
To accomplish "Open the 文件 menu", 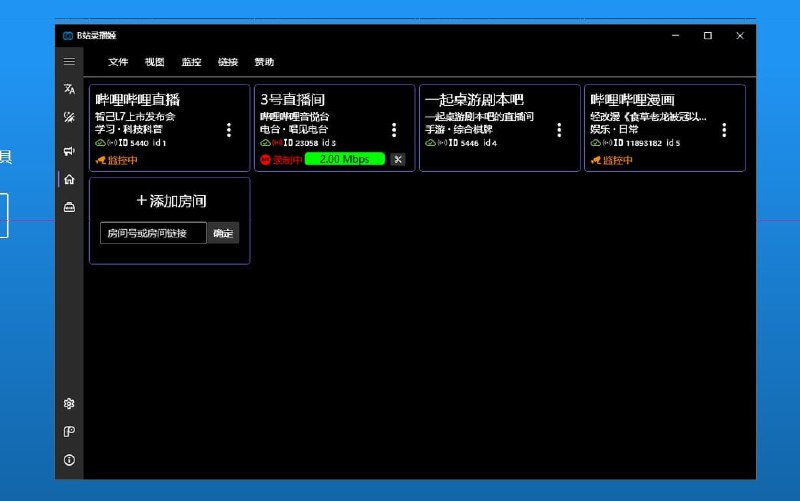I will click(118, 62).
